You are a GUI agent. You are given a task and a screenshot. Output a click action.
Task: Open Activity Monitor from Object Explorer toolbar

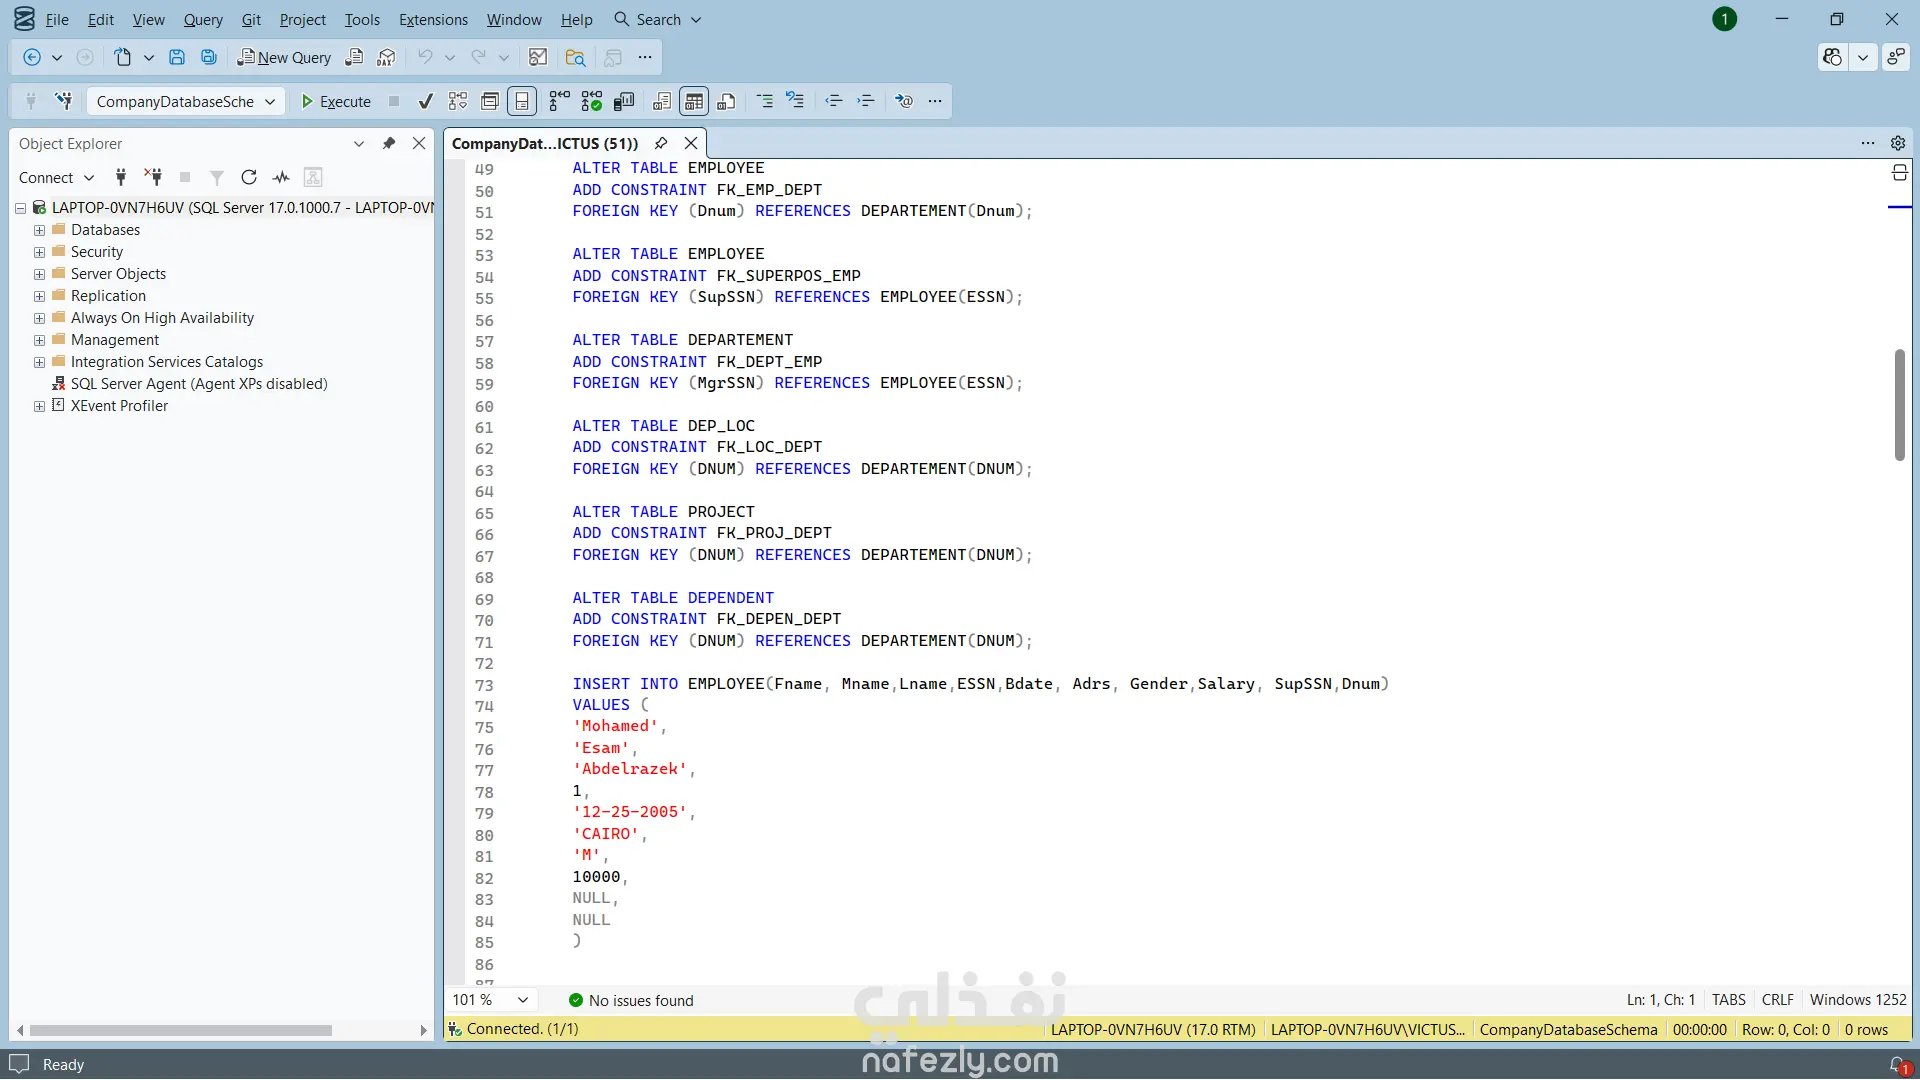(x=281, y=177)
